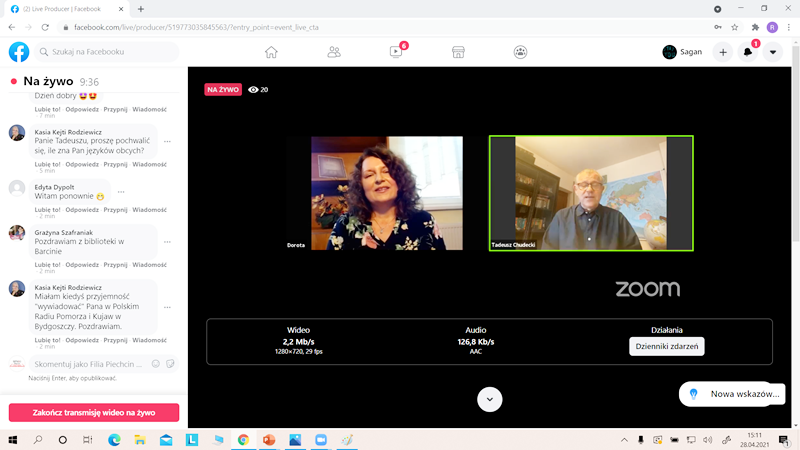800x450 pixels.
Task: Expand the account dropdown arrow
Action: tap(773, 52)
